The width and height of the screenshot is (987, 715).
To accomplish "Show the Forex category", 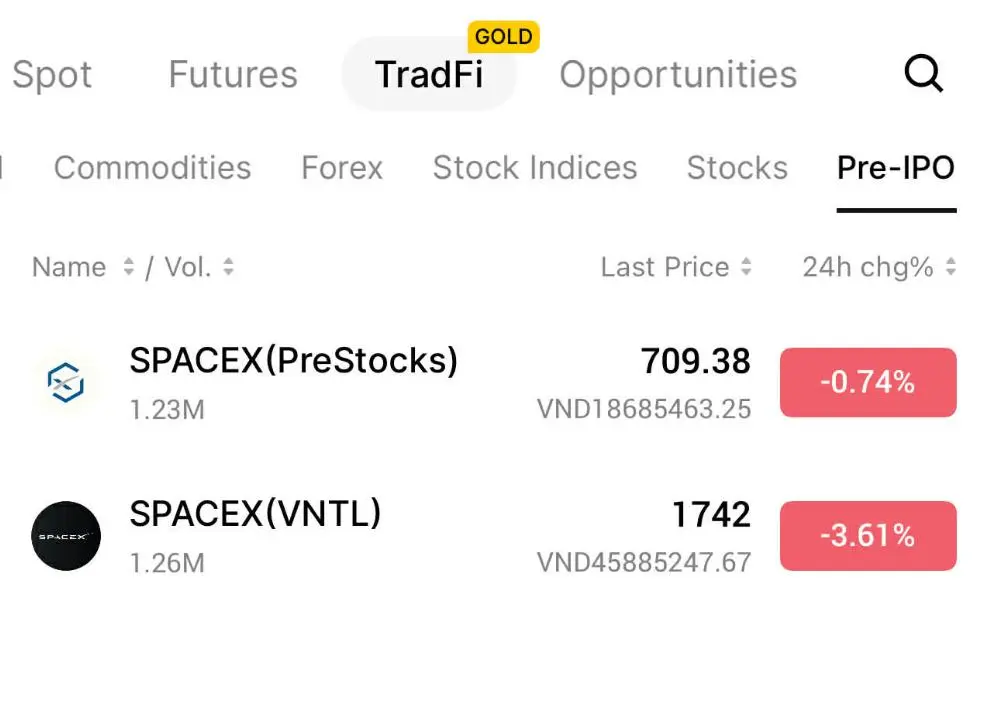I will pos(342,168).
